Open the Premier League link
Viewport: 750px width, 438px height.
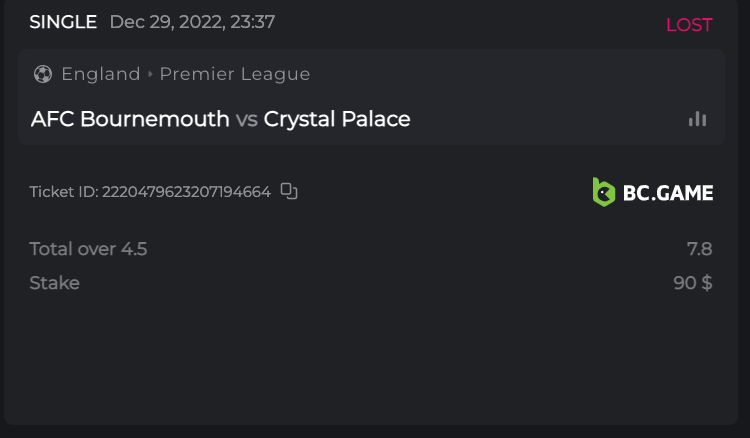[235, 74]
